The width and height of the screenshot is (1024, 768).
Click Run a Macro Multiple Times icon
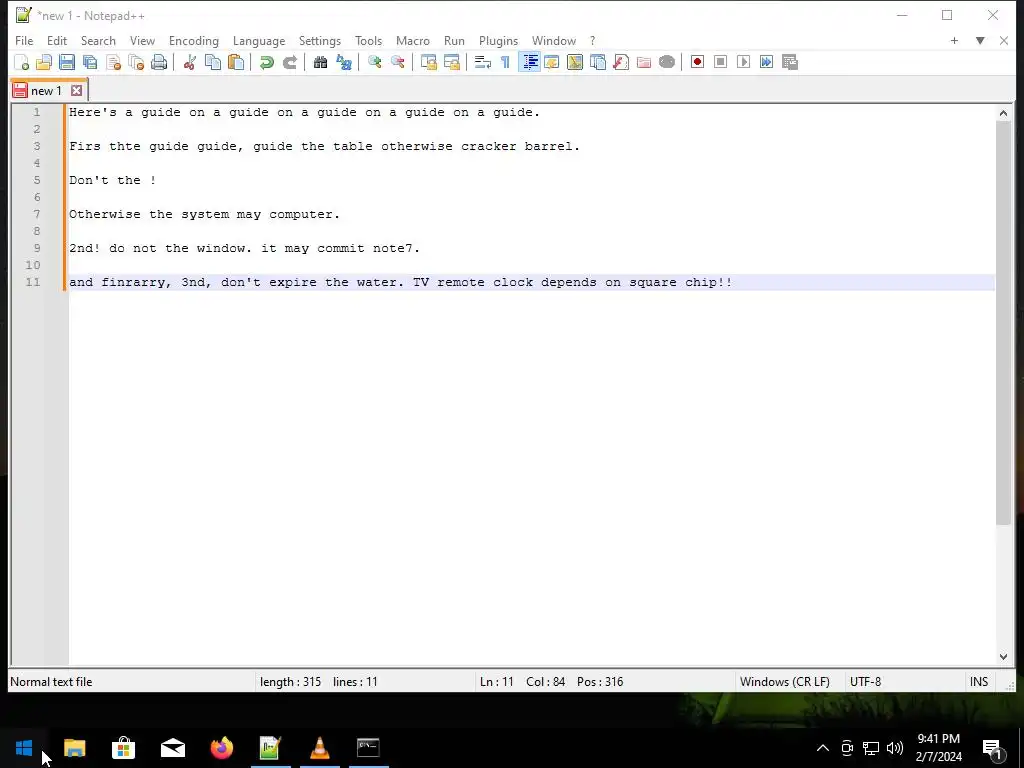point(767,62)
